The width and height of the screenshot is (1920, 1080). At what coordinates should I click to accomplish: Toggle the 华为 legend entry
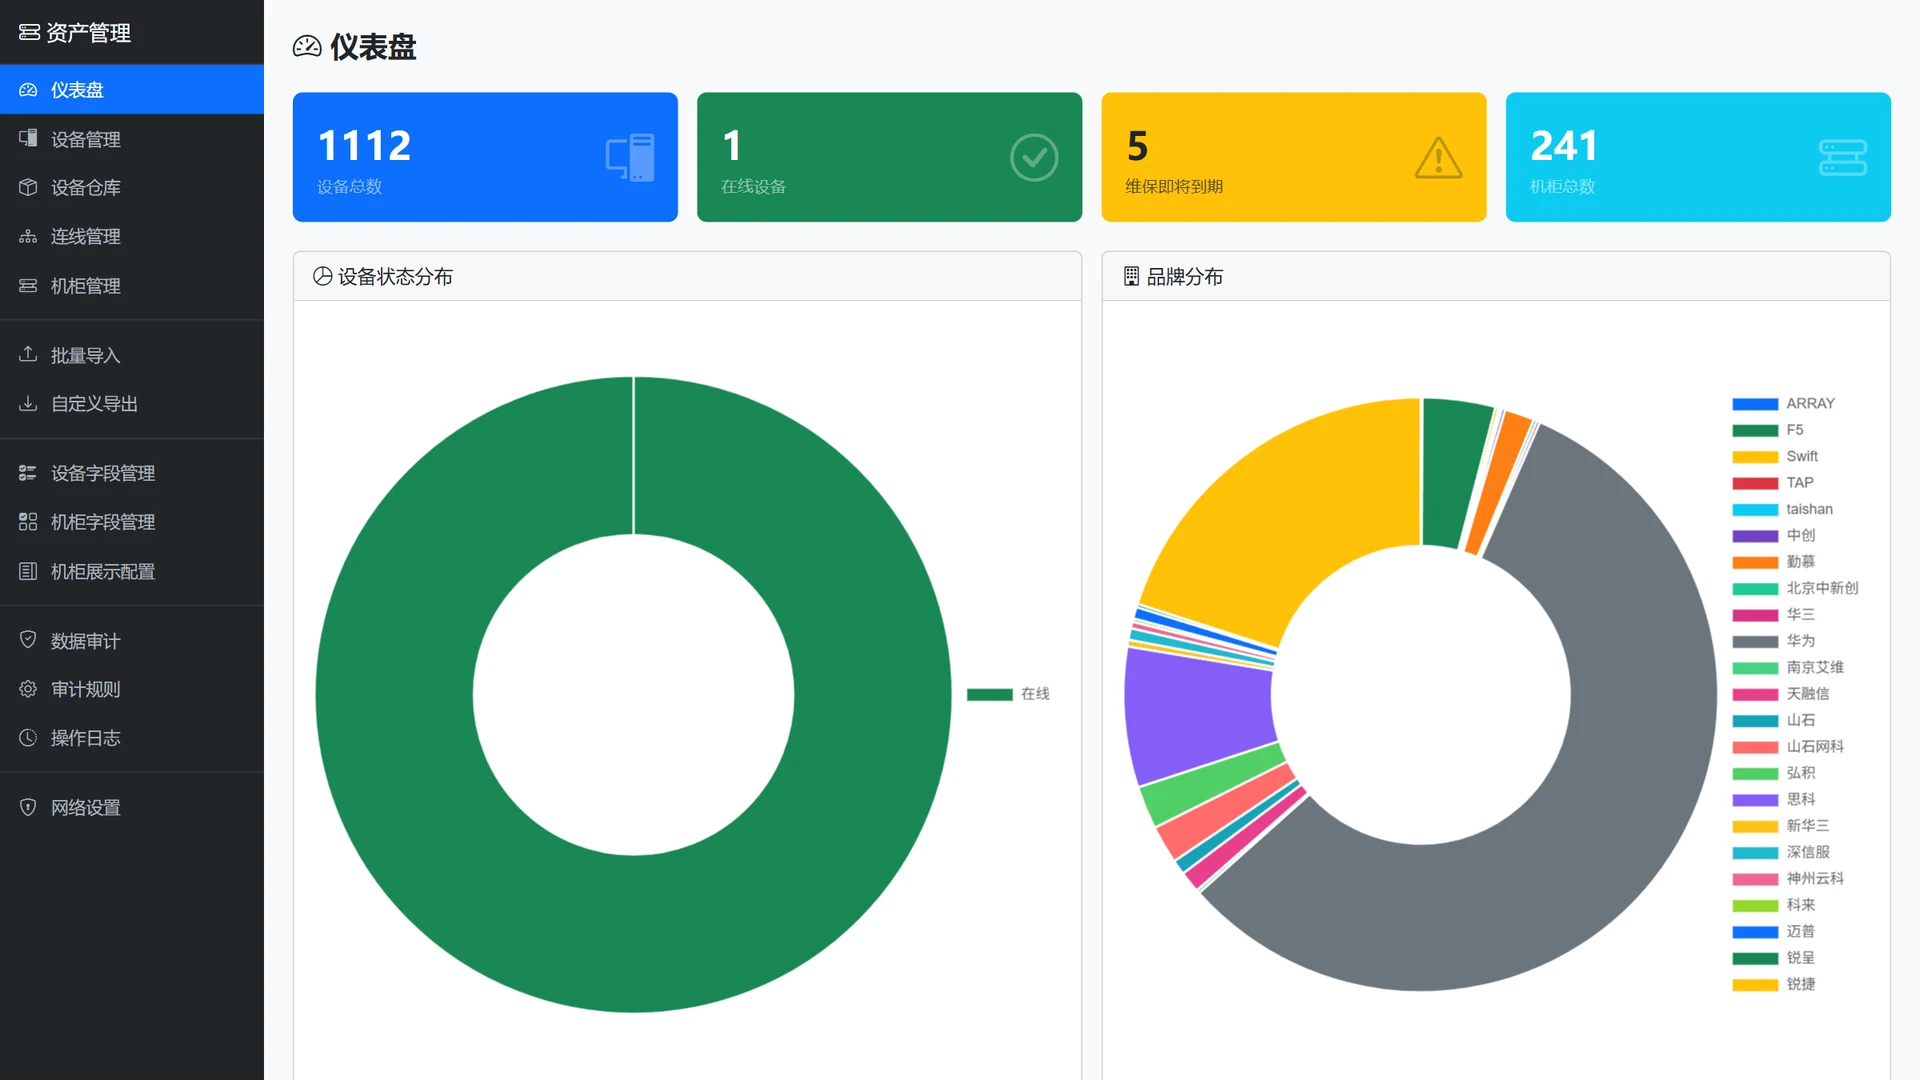(1773, 641)
